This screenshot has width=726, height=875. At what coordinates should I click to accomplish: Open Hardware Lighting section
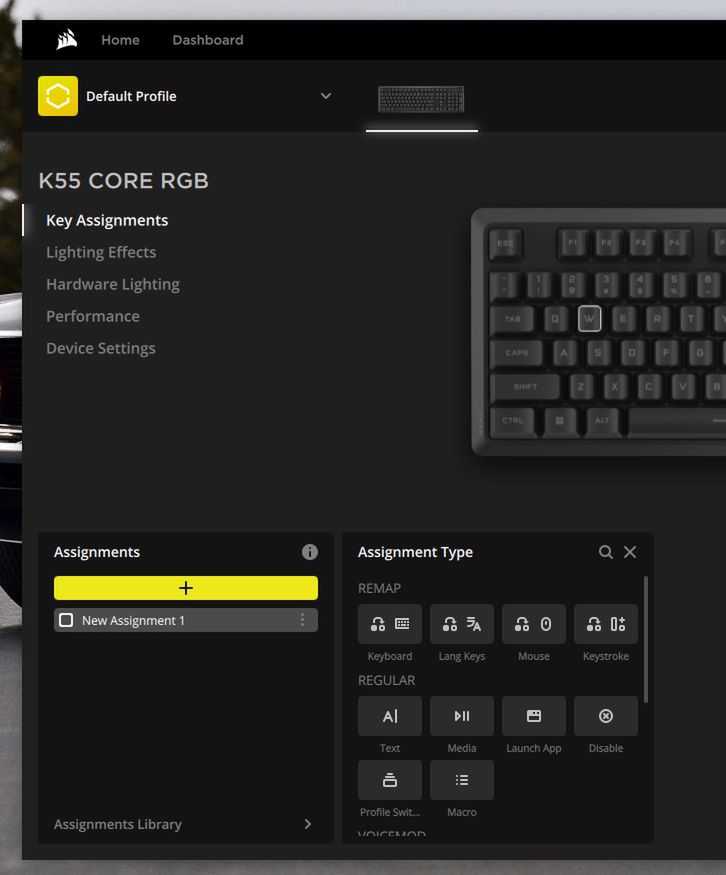tap(113, 285)
